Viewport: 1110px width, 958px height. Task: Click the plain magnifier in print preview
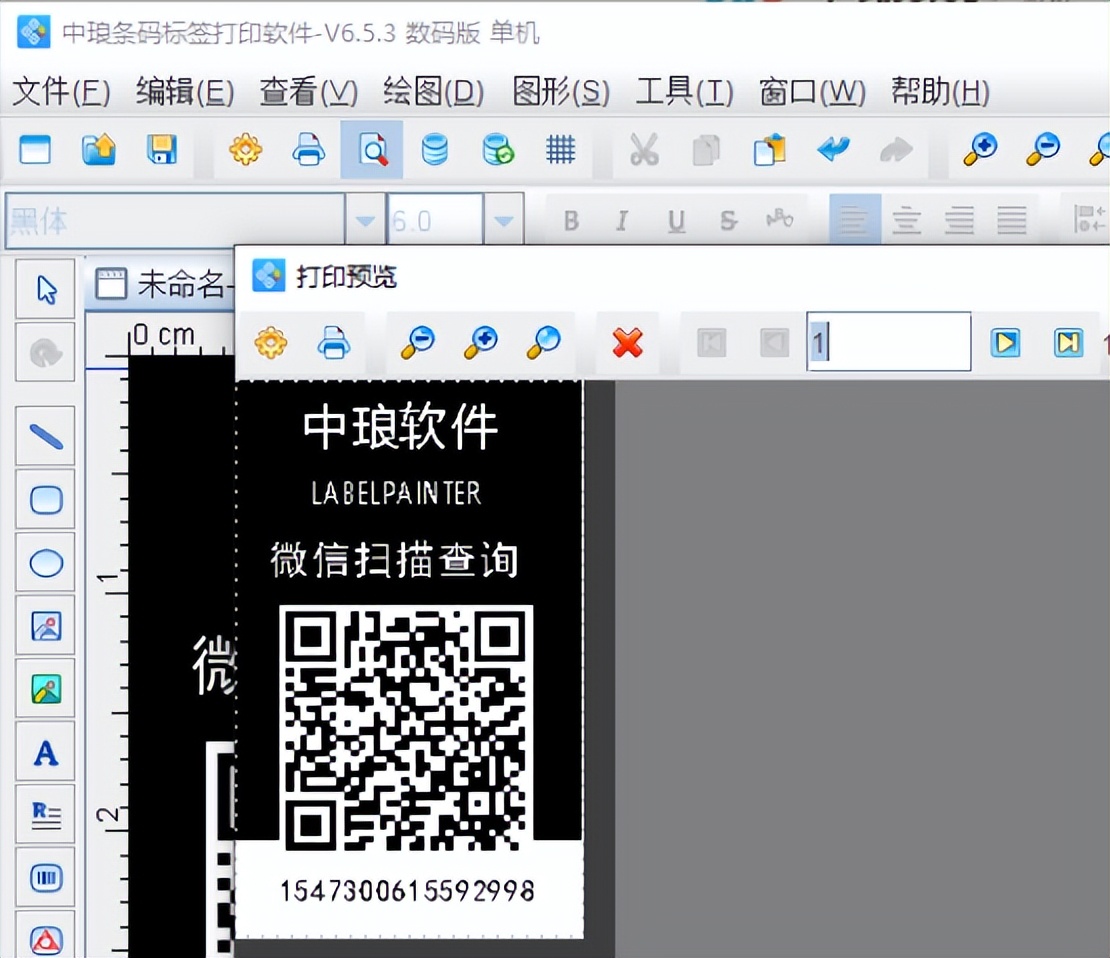tap(544, 343)
